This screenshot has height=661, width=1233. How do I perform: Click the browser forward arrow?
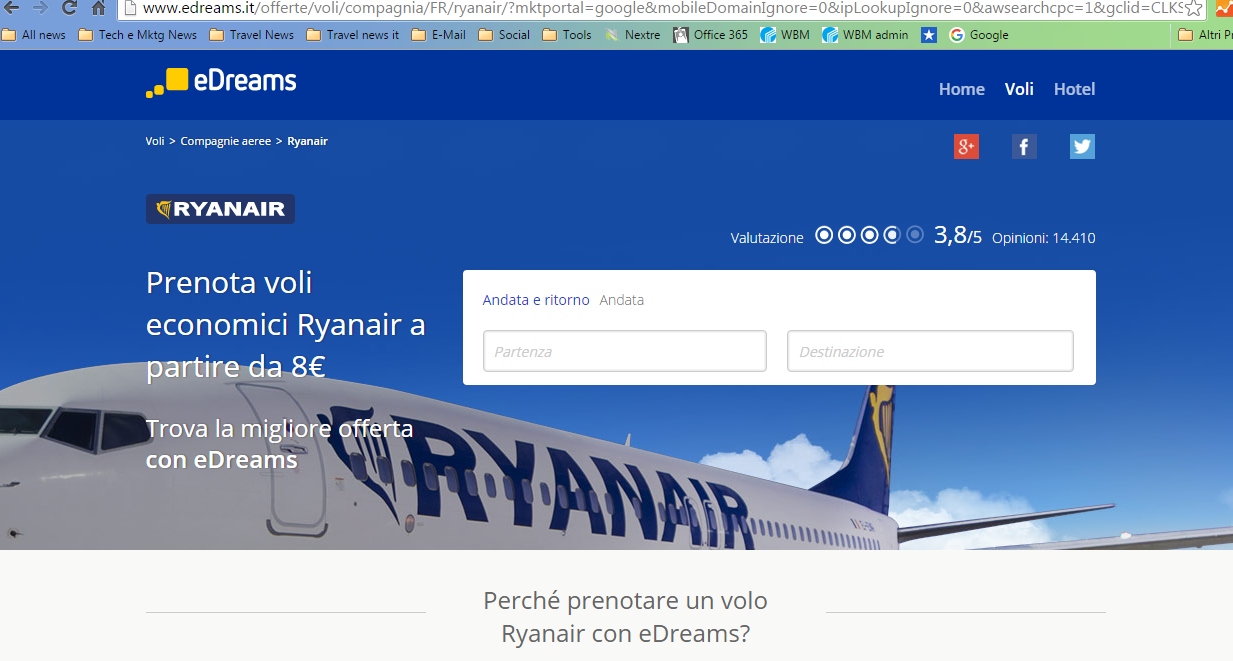coord(40,8)
